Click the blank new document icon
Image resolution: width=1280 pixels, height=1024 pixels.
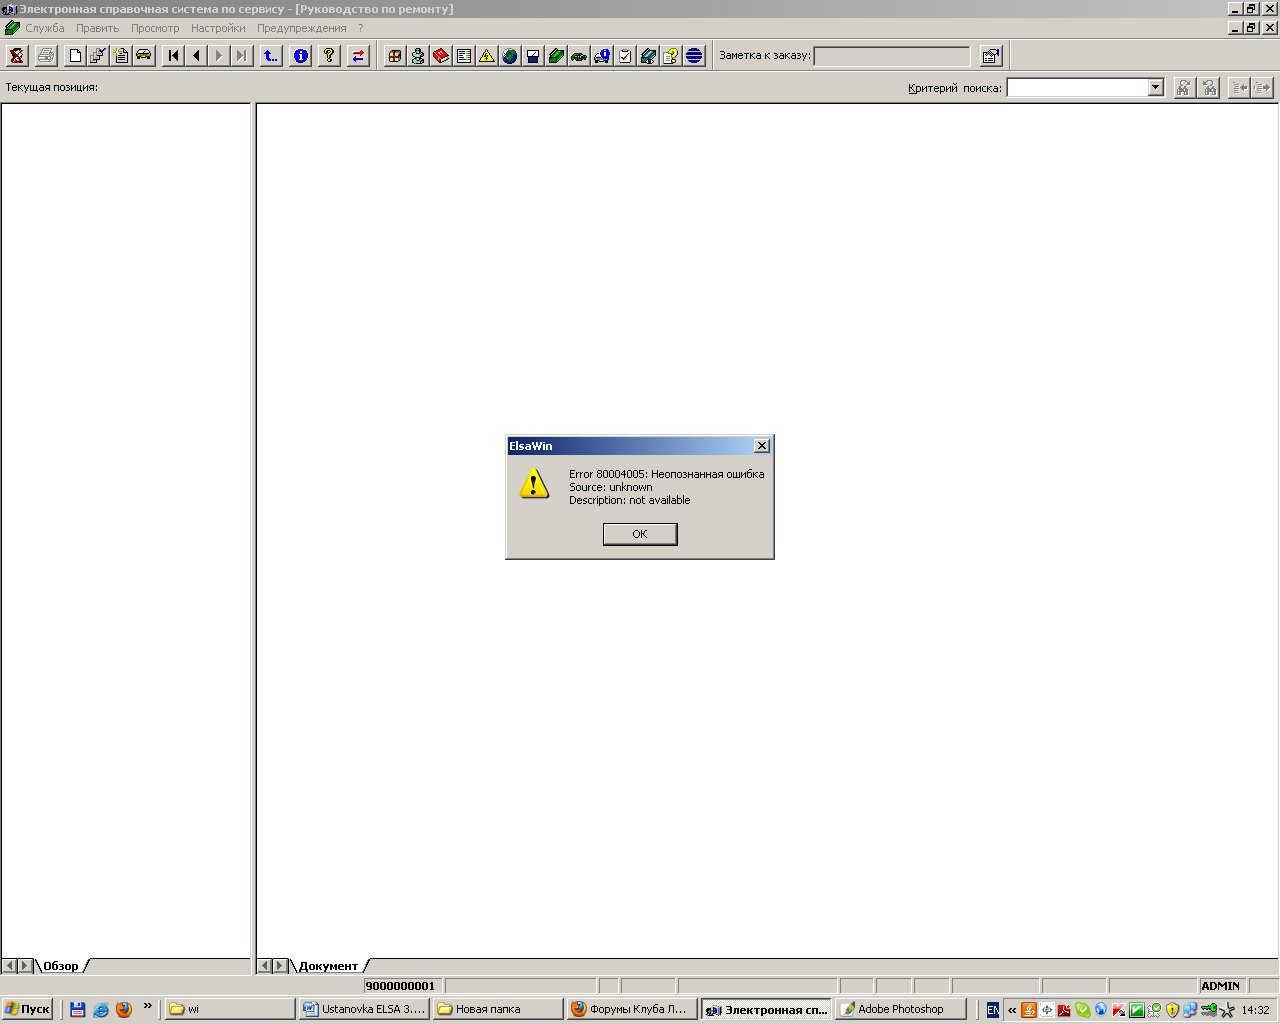tap(75, 56)
